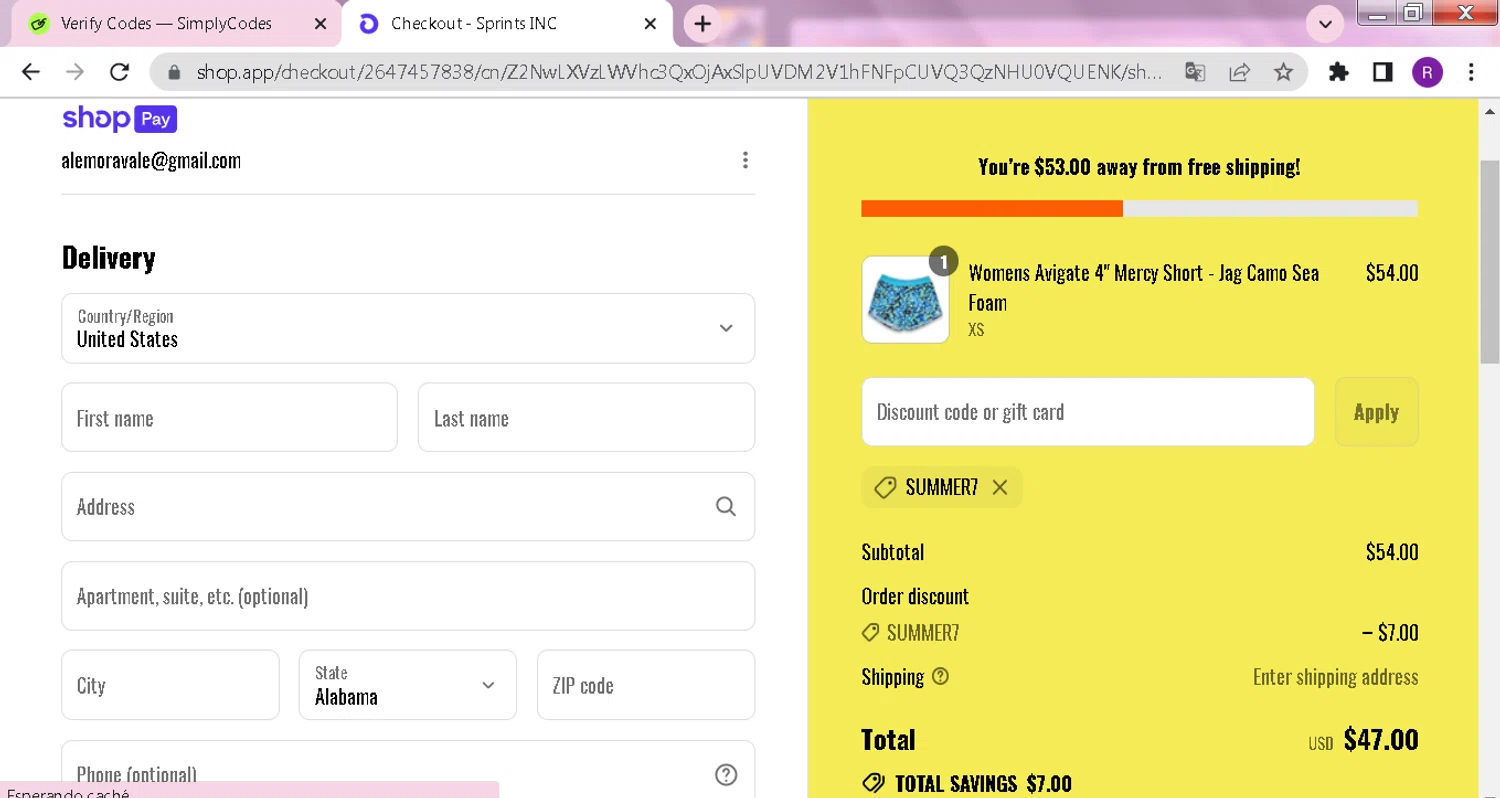The image size is (1500, 798).
Task: Click the alemoravale@gmail.com email text
Action: [x=151, y=160]
